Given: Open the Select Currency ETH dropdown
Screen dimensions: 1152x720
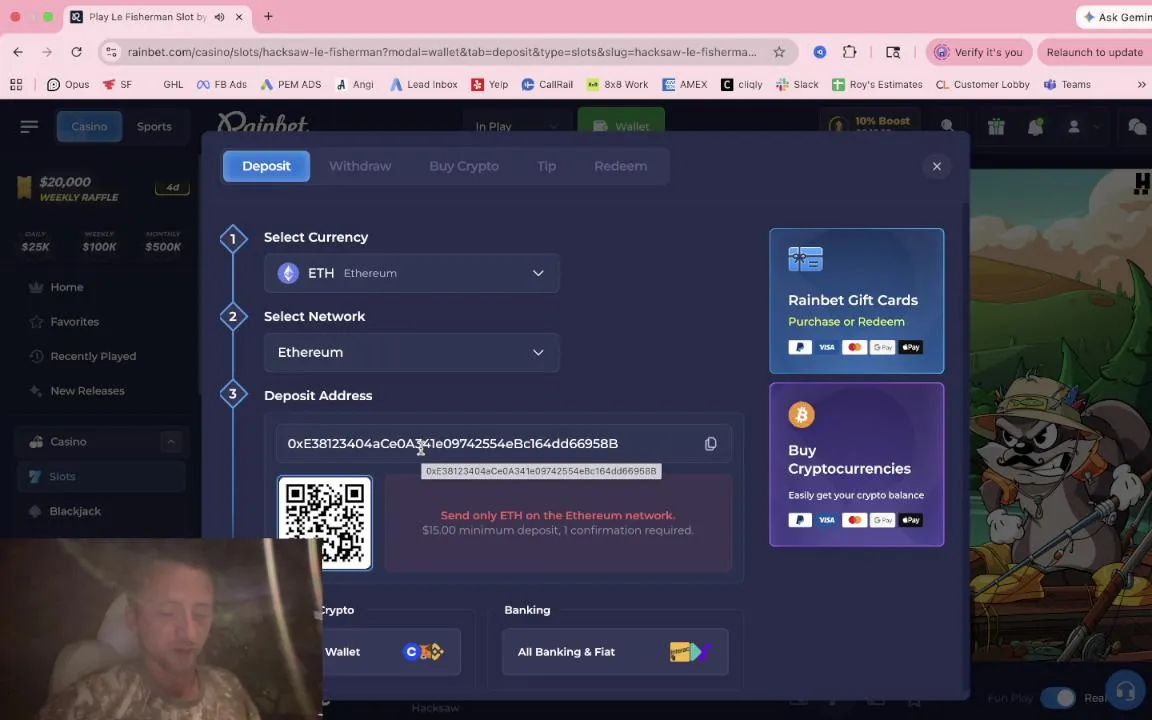Looking at the screenshot, I should (x=411, y=273).
